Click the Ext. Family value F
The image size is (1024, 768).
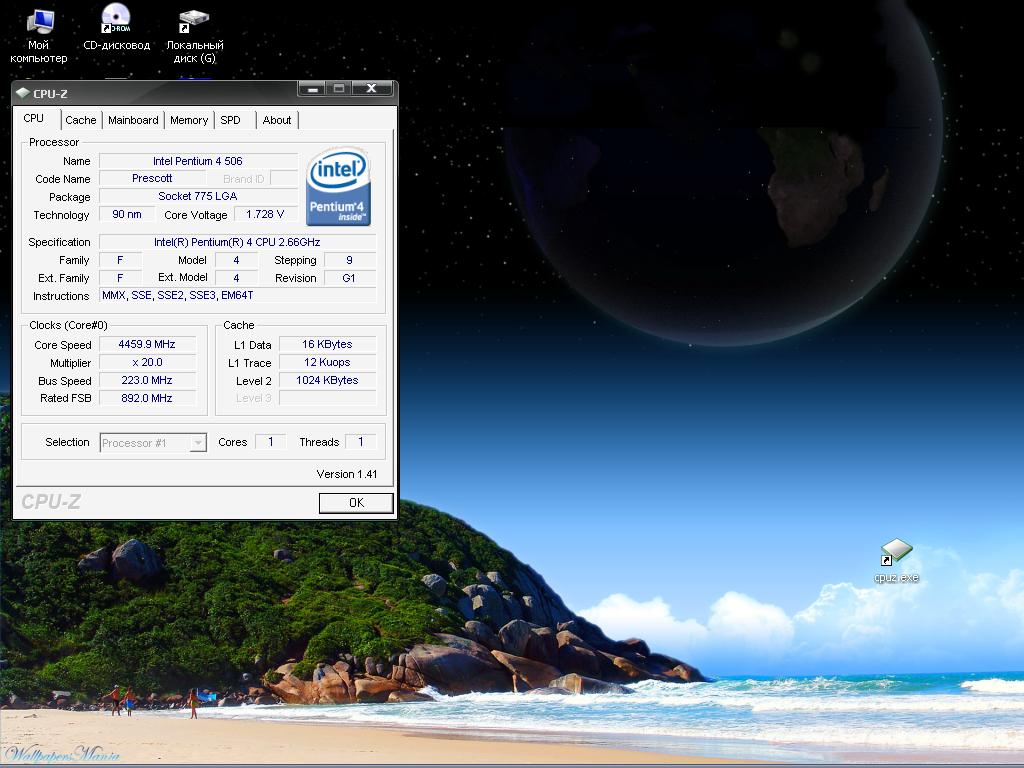point(120,278)
